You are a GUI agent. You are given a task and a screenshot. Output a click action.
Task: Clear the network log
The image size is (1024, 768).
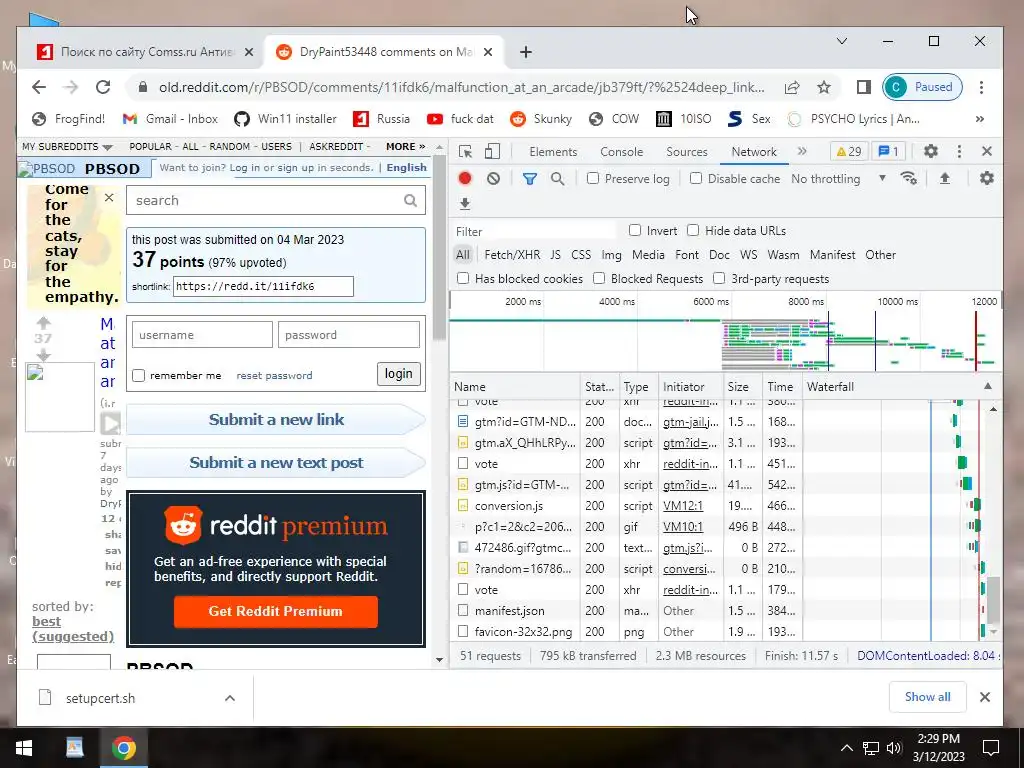(x=493, y=178)
